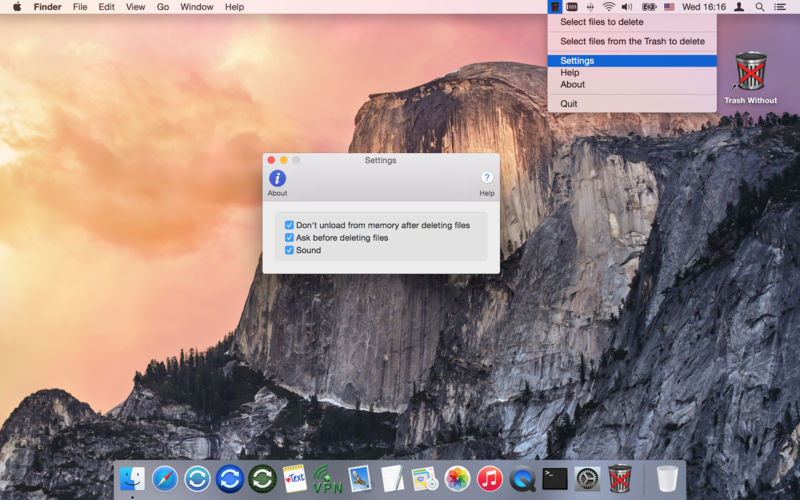Open Spotlight search magnifier icon

[x=760, y=7]
